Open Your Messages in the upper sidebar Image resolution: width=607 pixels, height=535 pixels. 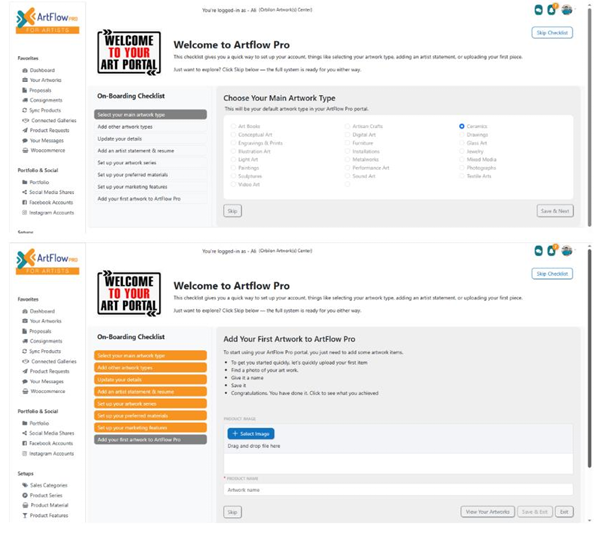click(x=47, y=141)
